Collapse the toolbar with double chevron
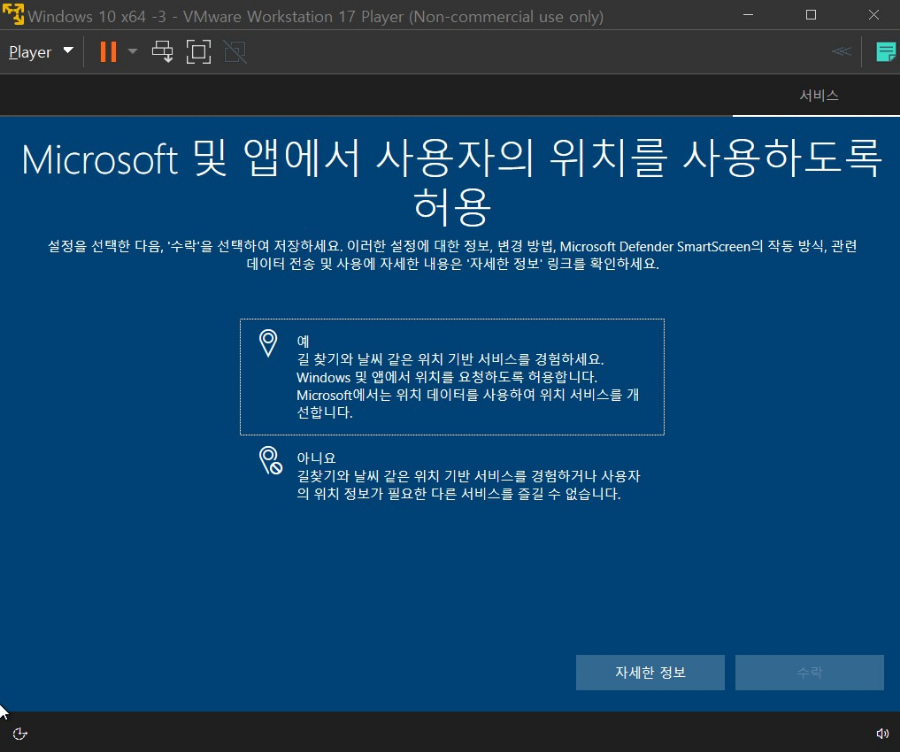Image resolution: width=900 pixels, height=752 pixels. click(x=841, y=52)
